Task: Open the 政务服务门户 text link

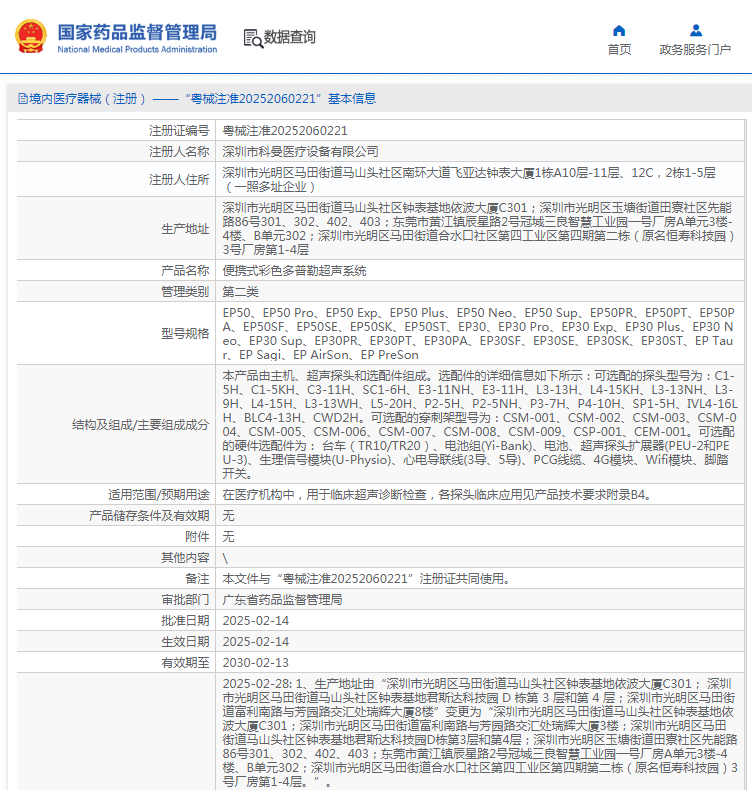Action: coord(695,50)
